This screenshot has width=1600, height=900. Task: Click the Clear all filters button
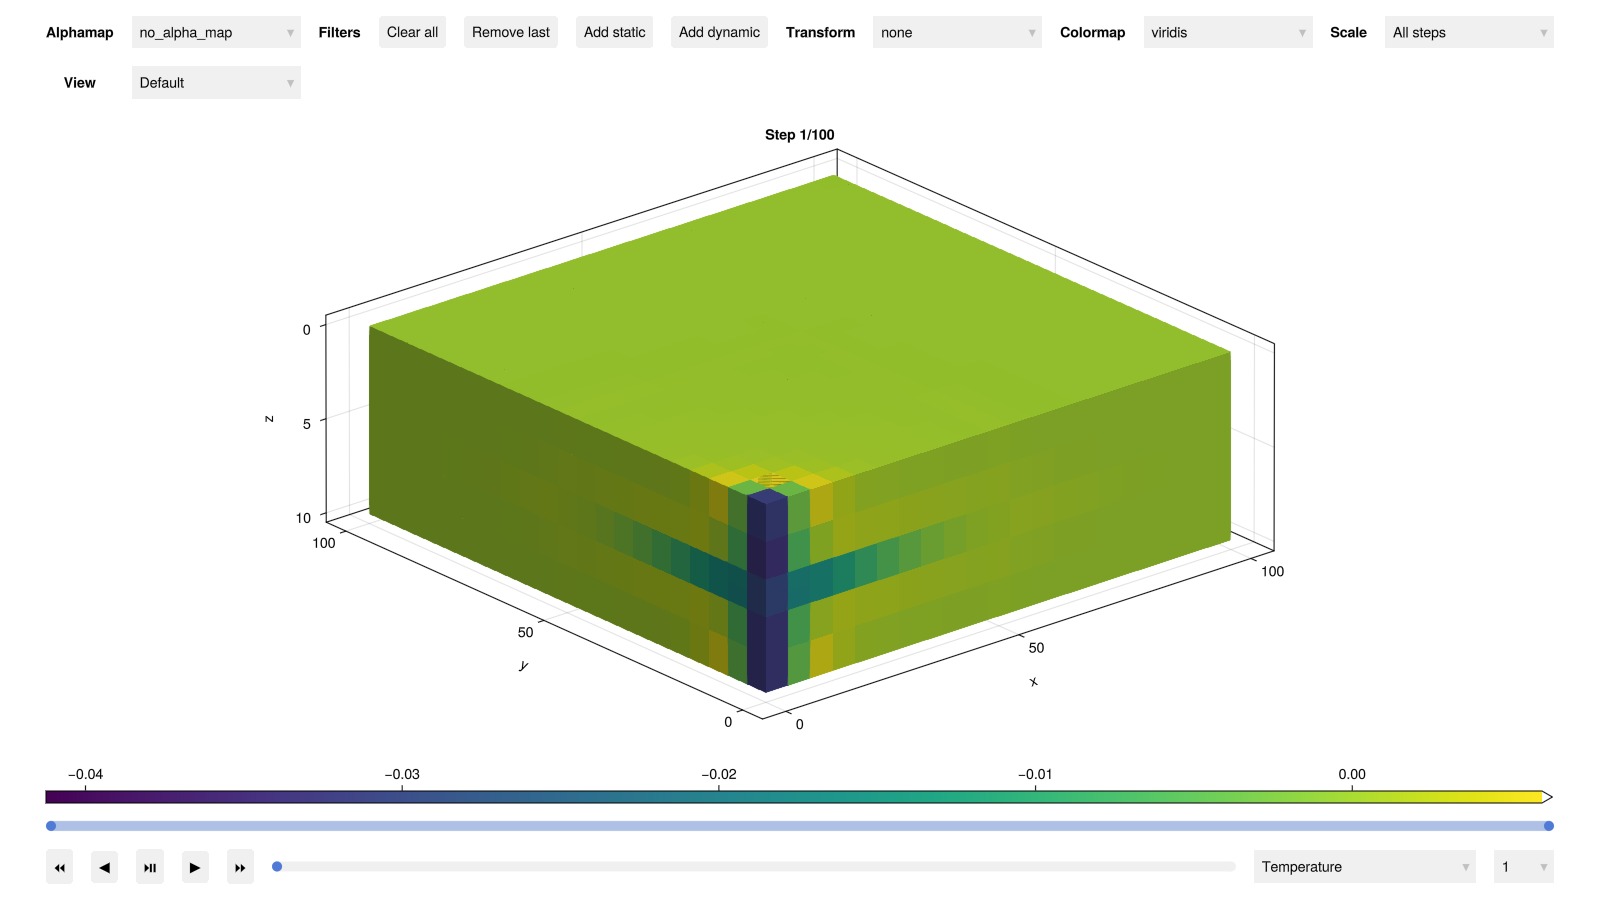(x=412, y=33)
